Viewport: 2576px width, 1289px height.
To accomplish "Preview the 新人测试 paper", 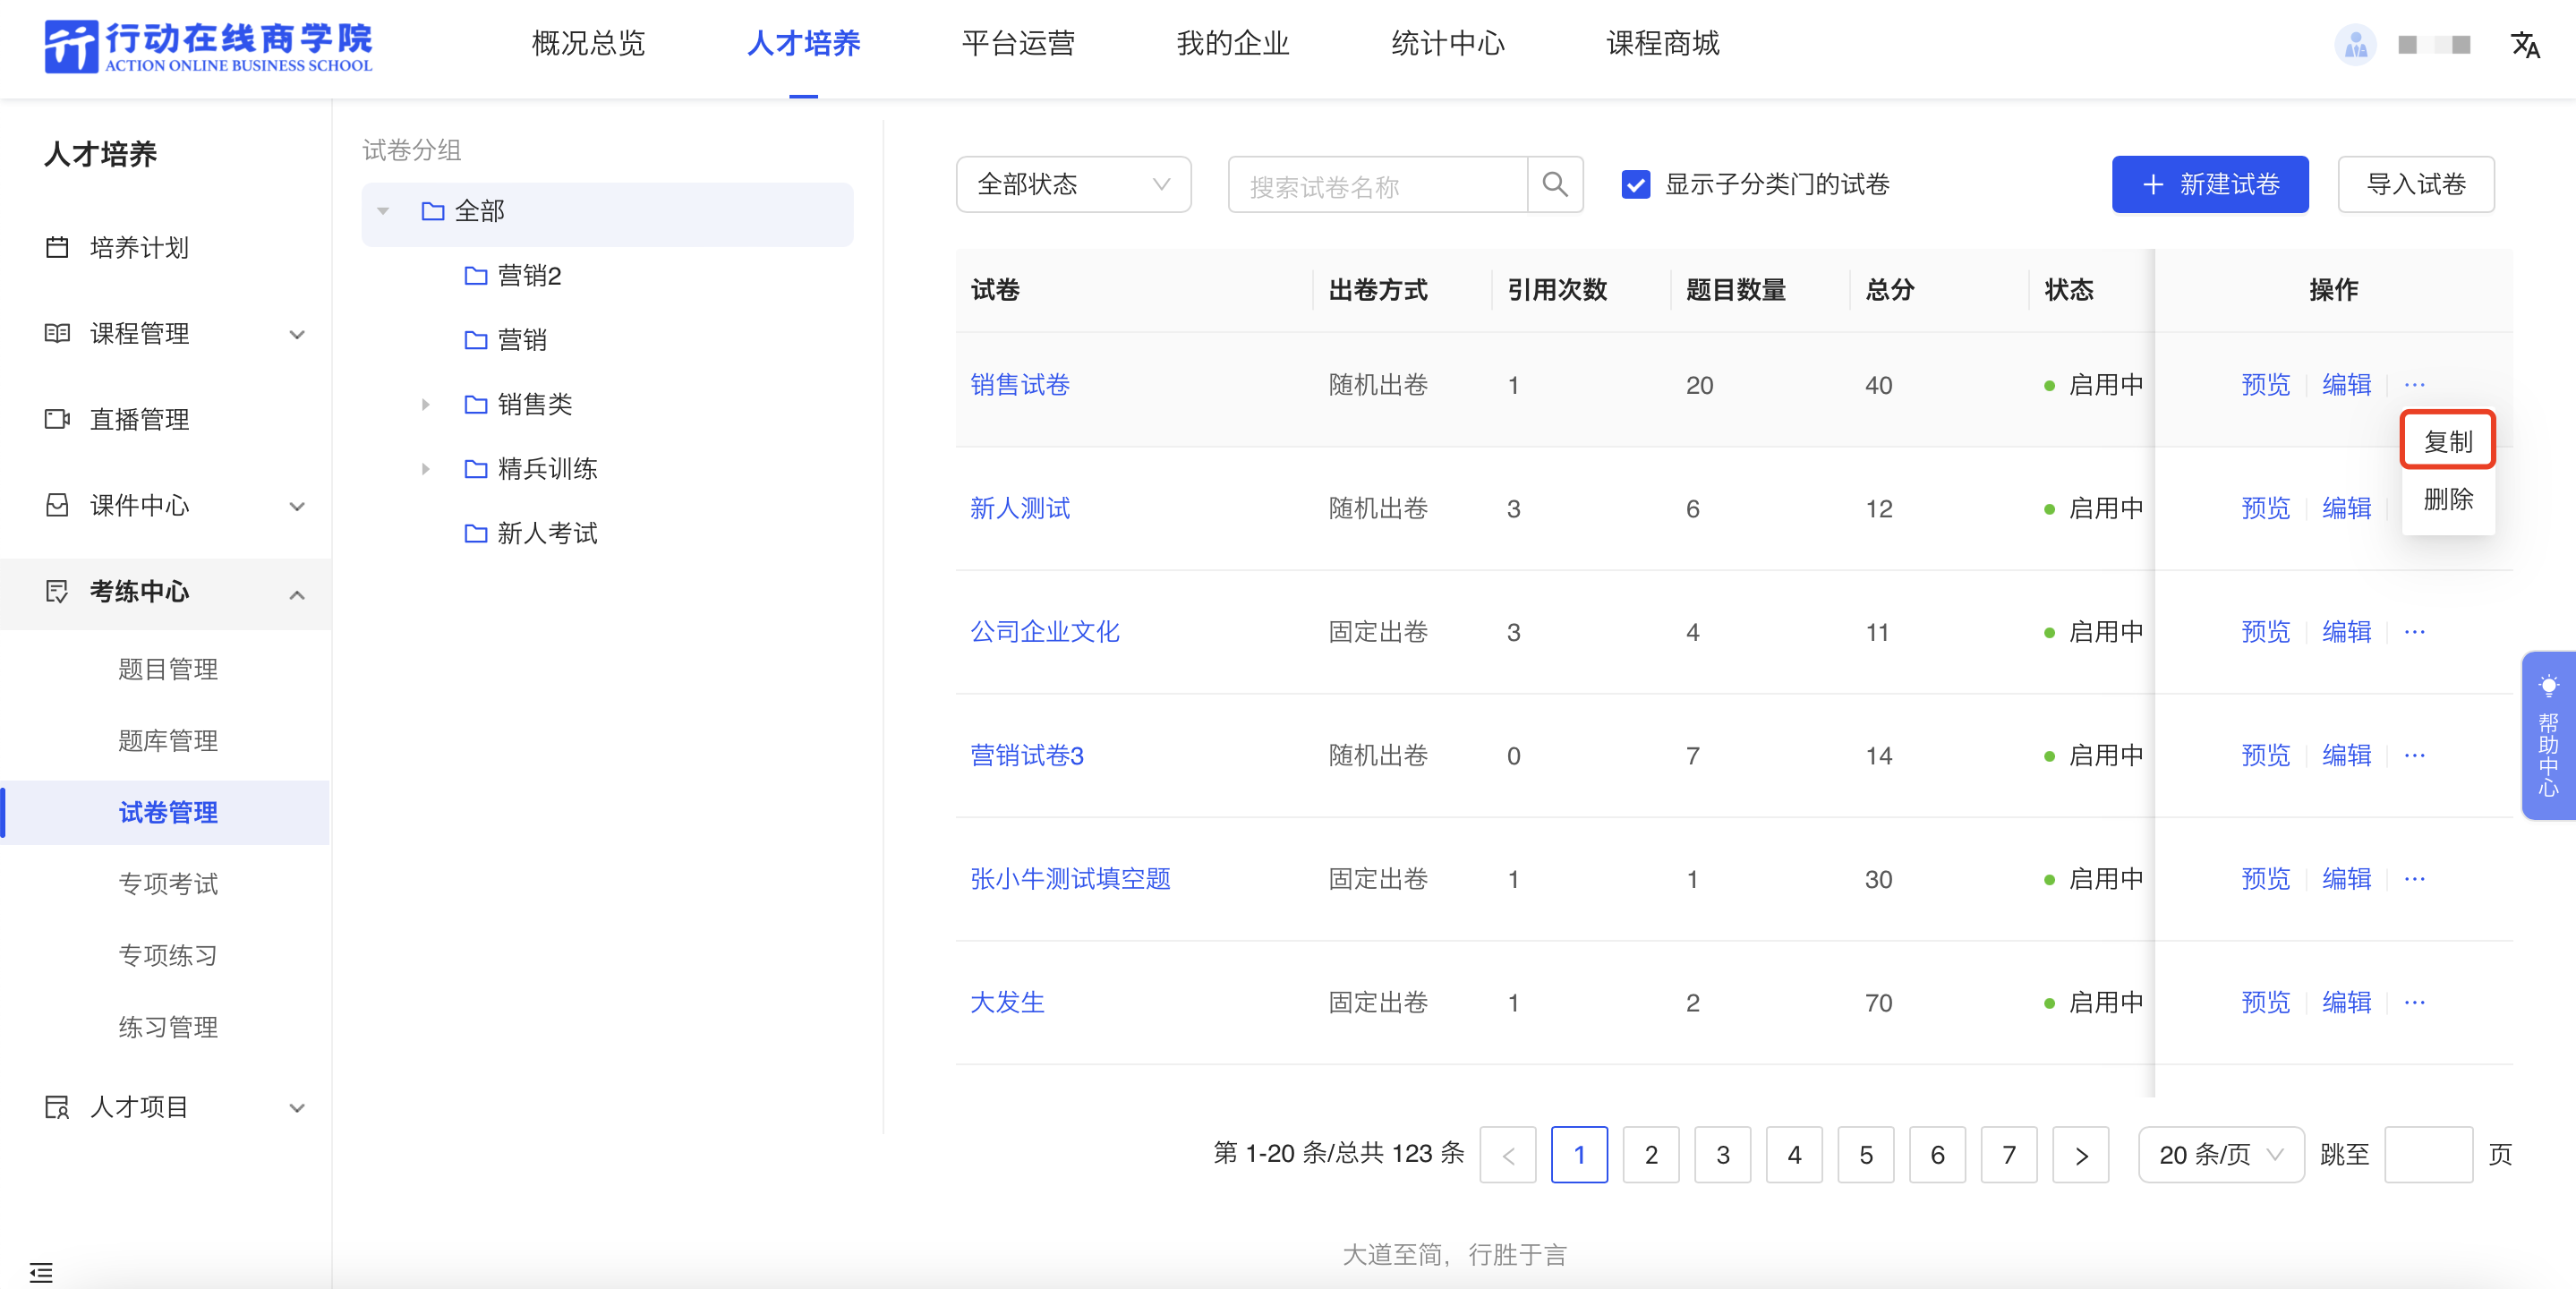I will coord(2265,508).
